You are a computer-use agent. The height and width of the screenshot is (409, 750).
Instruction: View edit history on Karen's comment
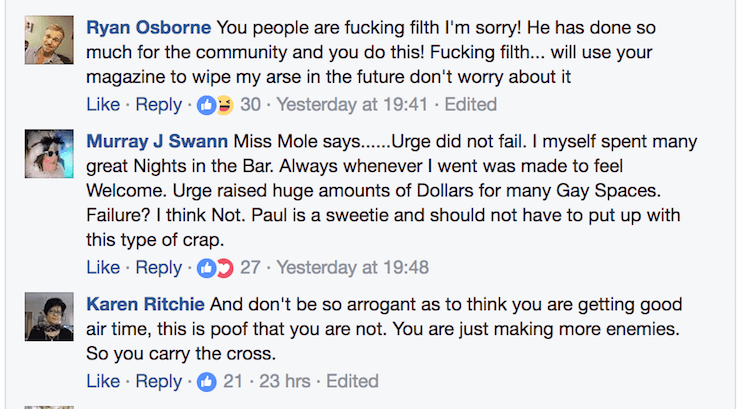point(352,381)
